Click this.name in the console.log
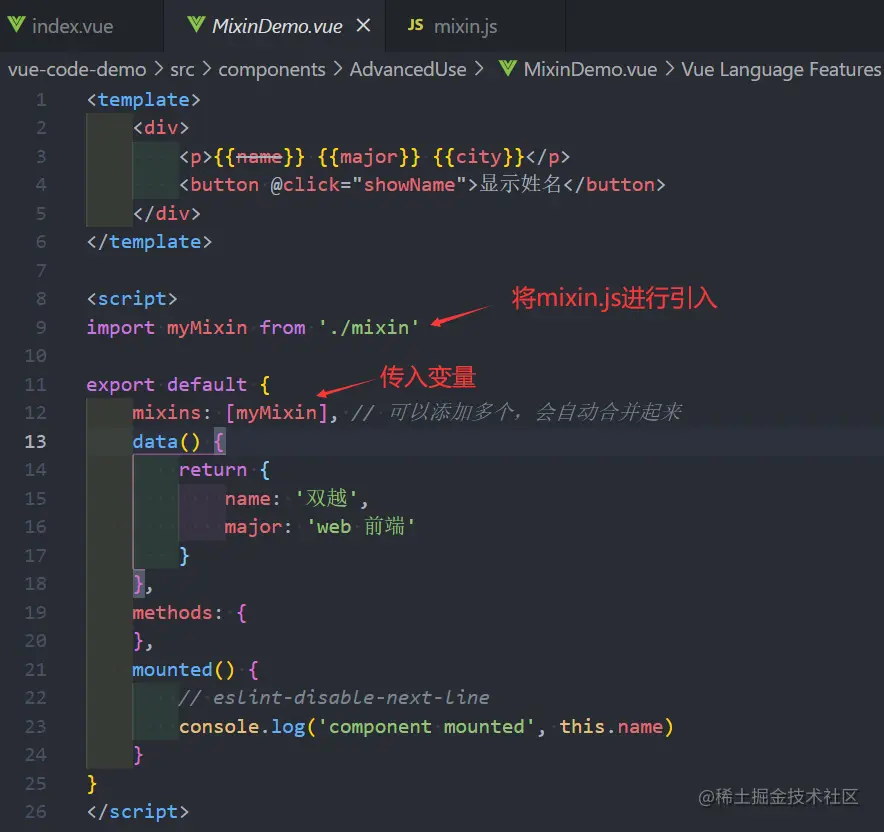The image size is (884, 832). coord(611,726)
